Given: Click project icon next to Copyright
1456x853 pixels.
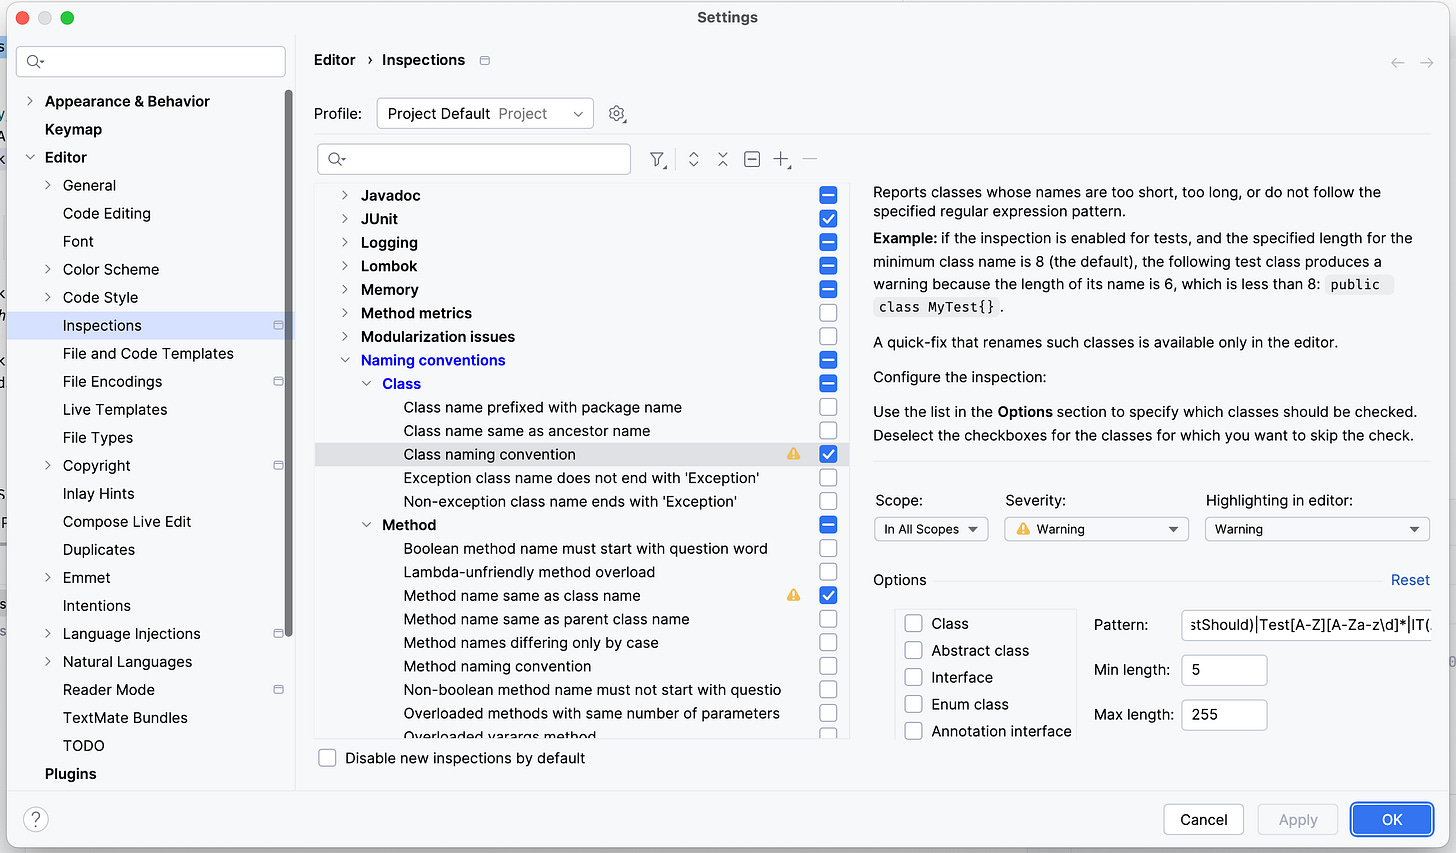Looking at the screenshot, I should pos(278,465).
